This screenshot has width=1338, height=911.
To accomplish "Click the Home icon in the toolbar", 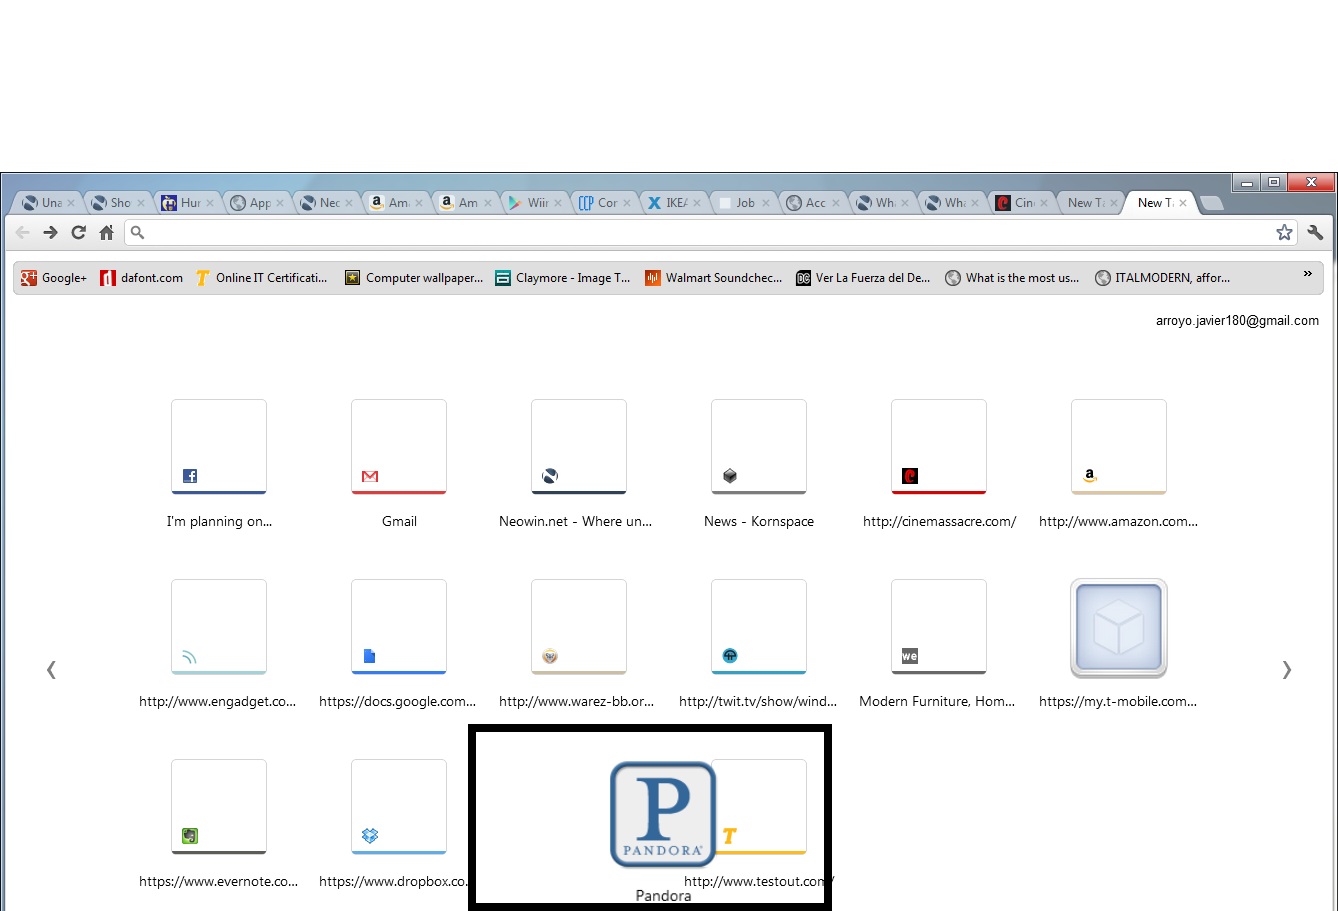I will tap(106, 233).
